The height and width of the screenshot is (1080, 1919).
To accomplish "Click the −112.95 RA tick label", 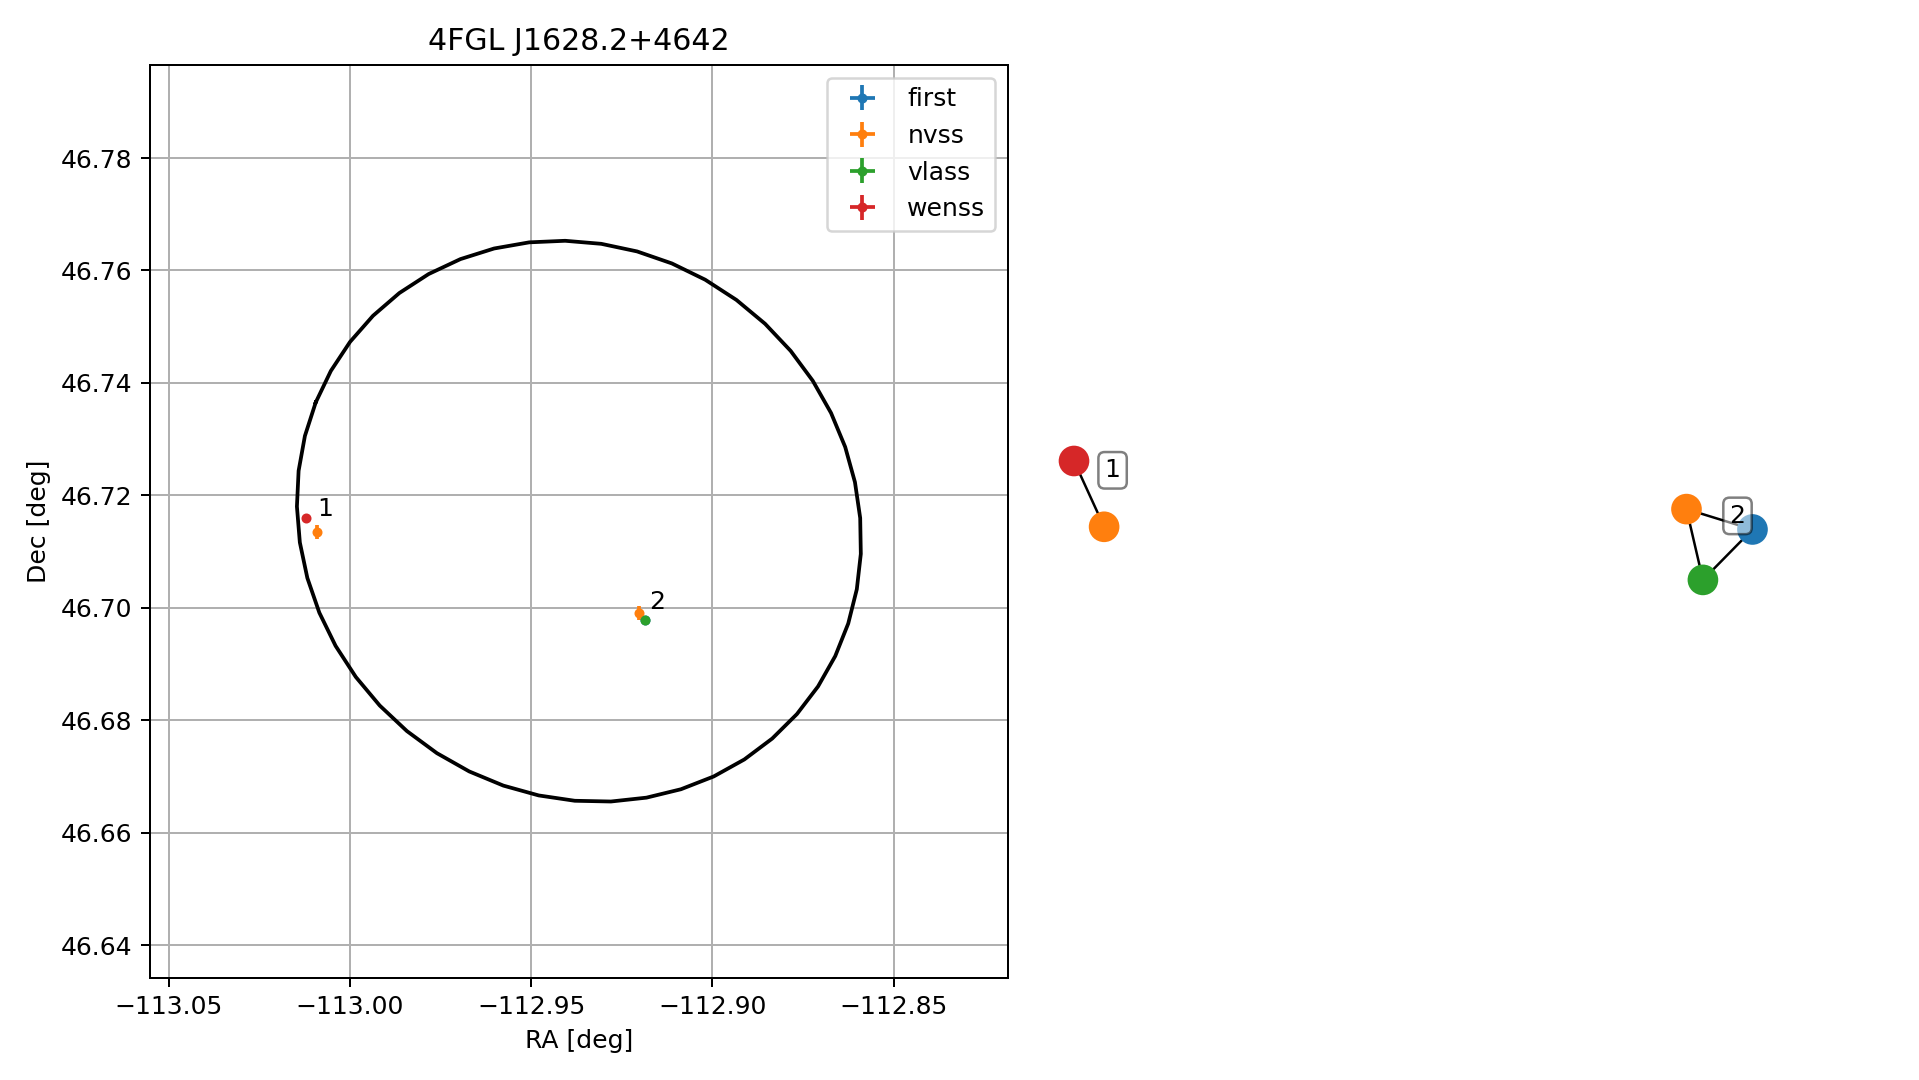I will (x=531, y=1006).
